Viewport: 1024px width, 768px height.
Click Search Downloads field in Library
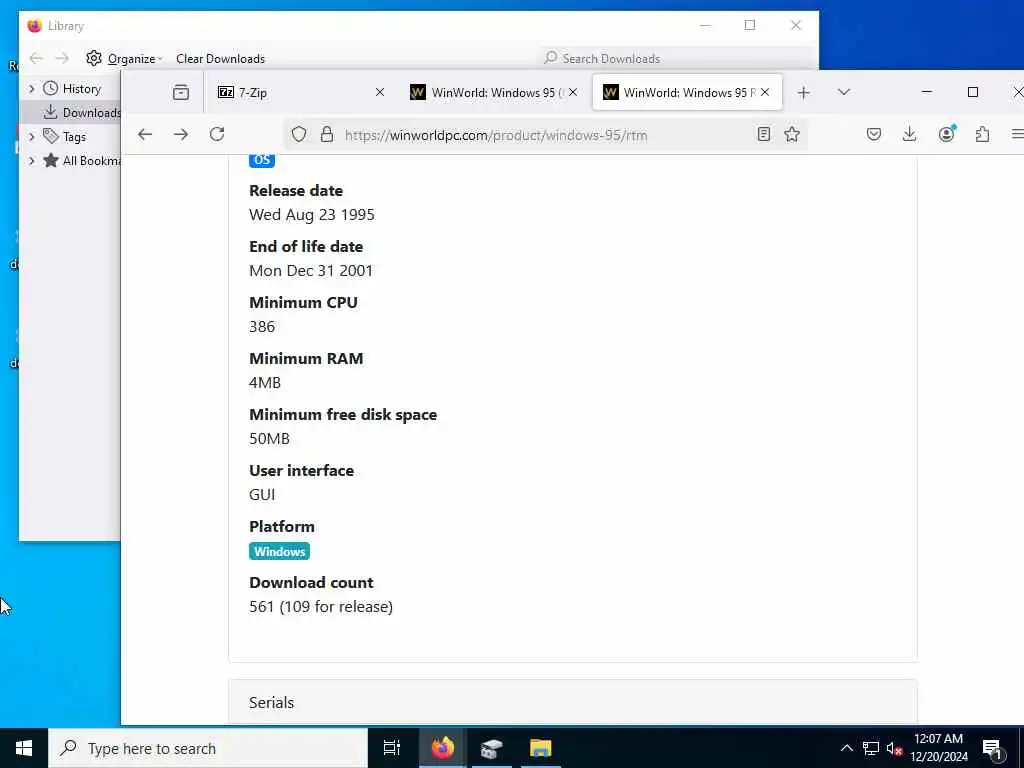tap(676, 58)
